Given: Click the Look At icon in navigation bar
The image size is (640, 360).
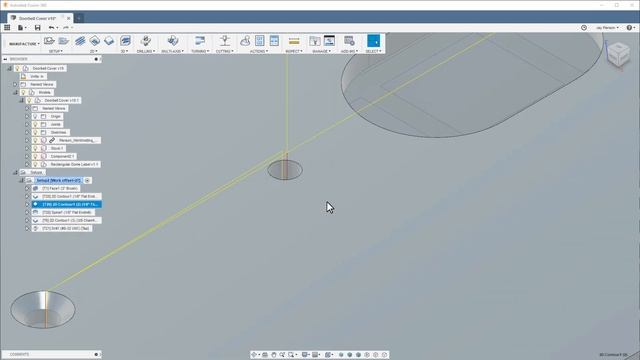Looking at the screenshot, I should click(x=264, y=355).
